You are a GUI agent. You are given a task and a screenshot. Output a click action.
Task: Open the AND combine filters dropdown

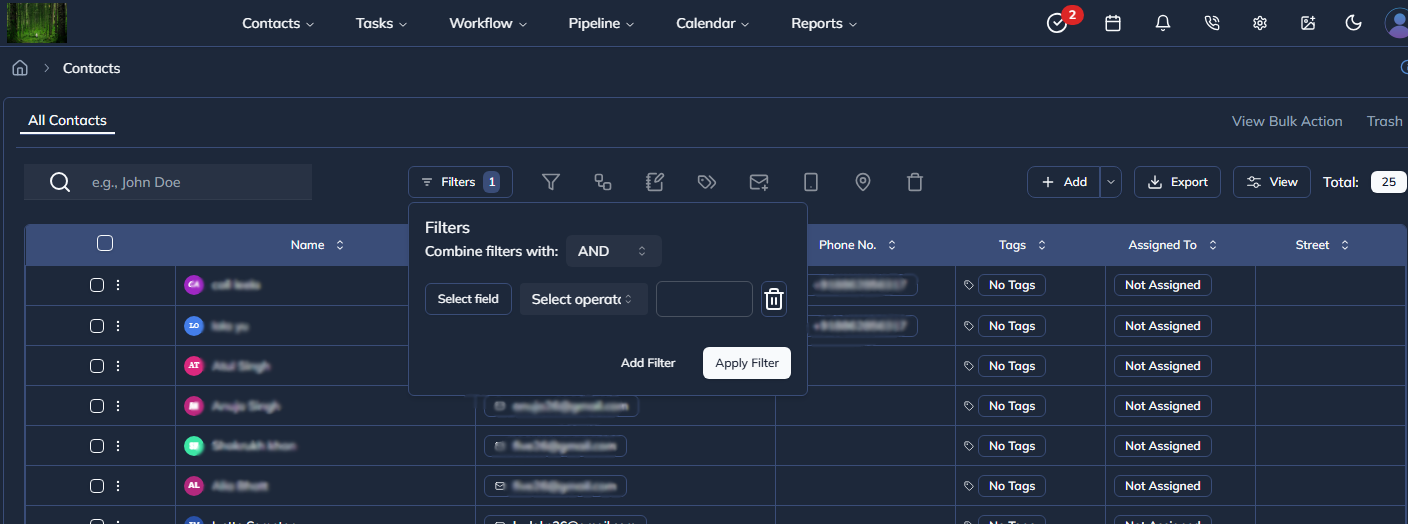coord(614,251)
